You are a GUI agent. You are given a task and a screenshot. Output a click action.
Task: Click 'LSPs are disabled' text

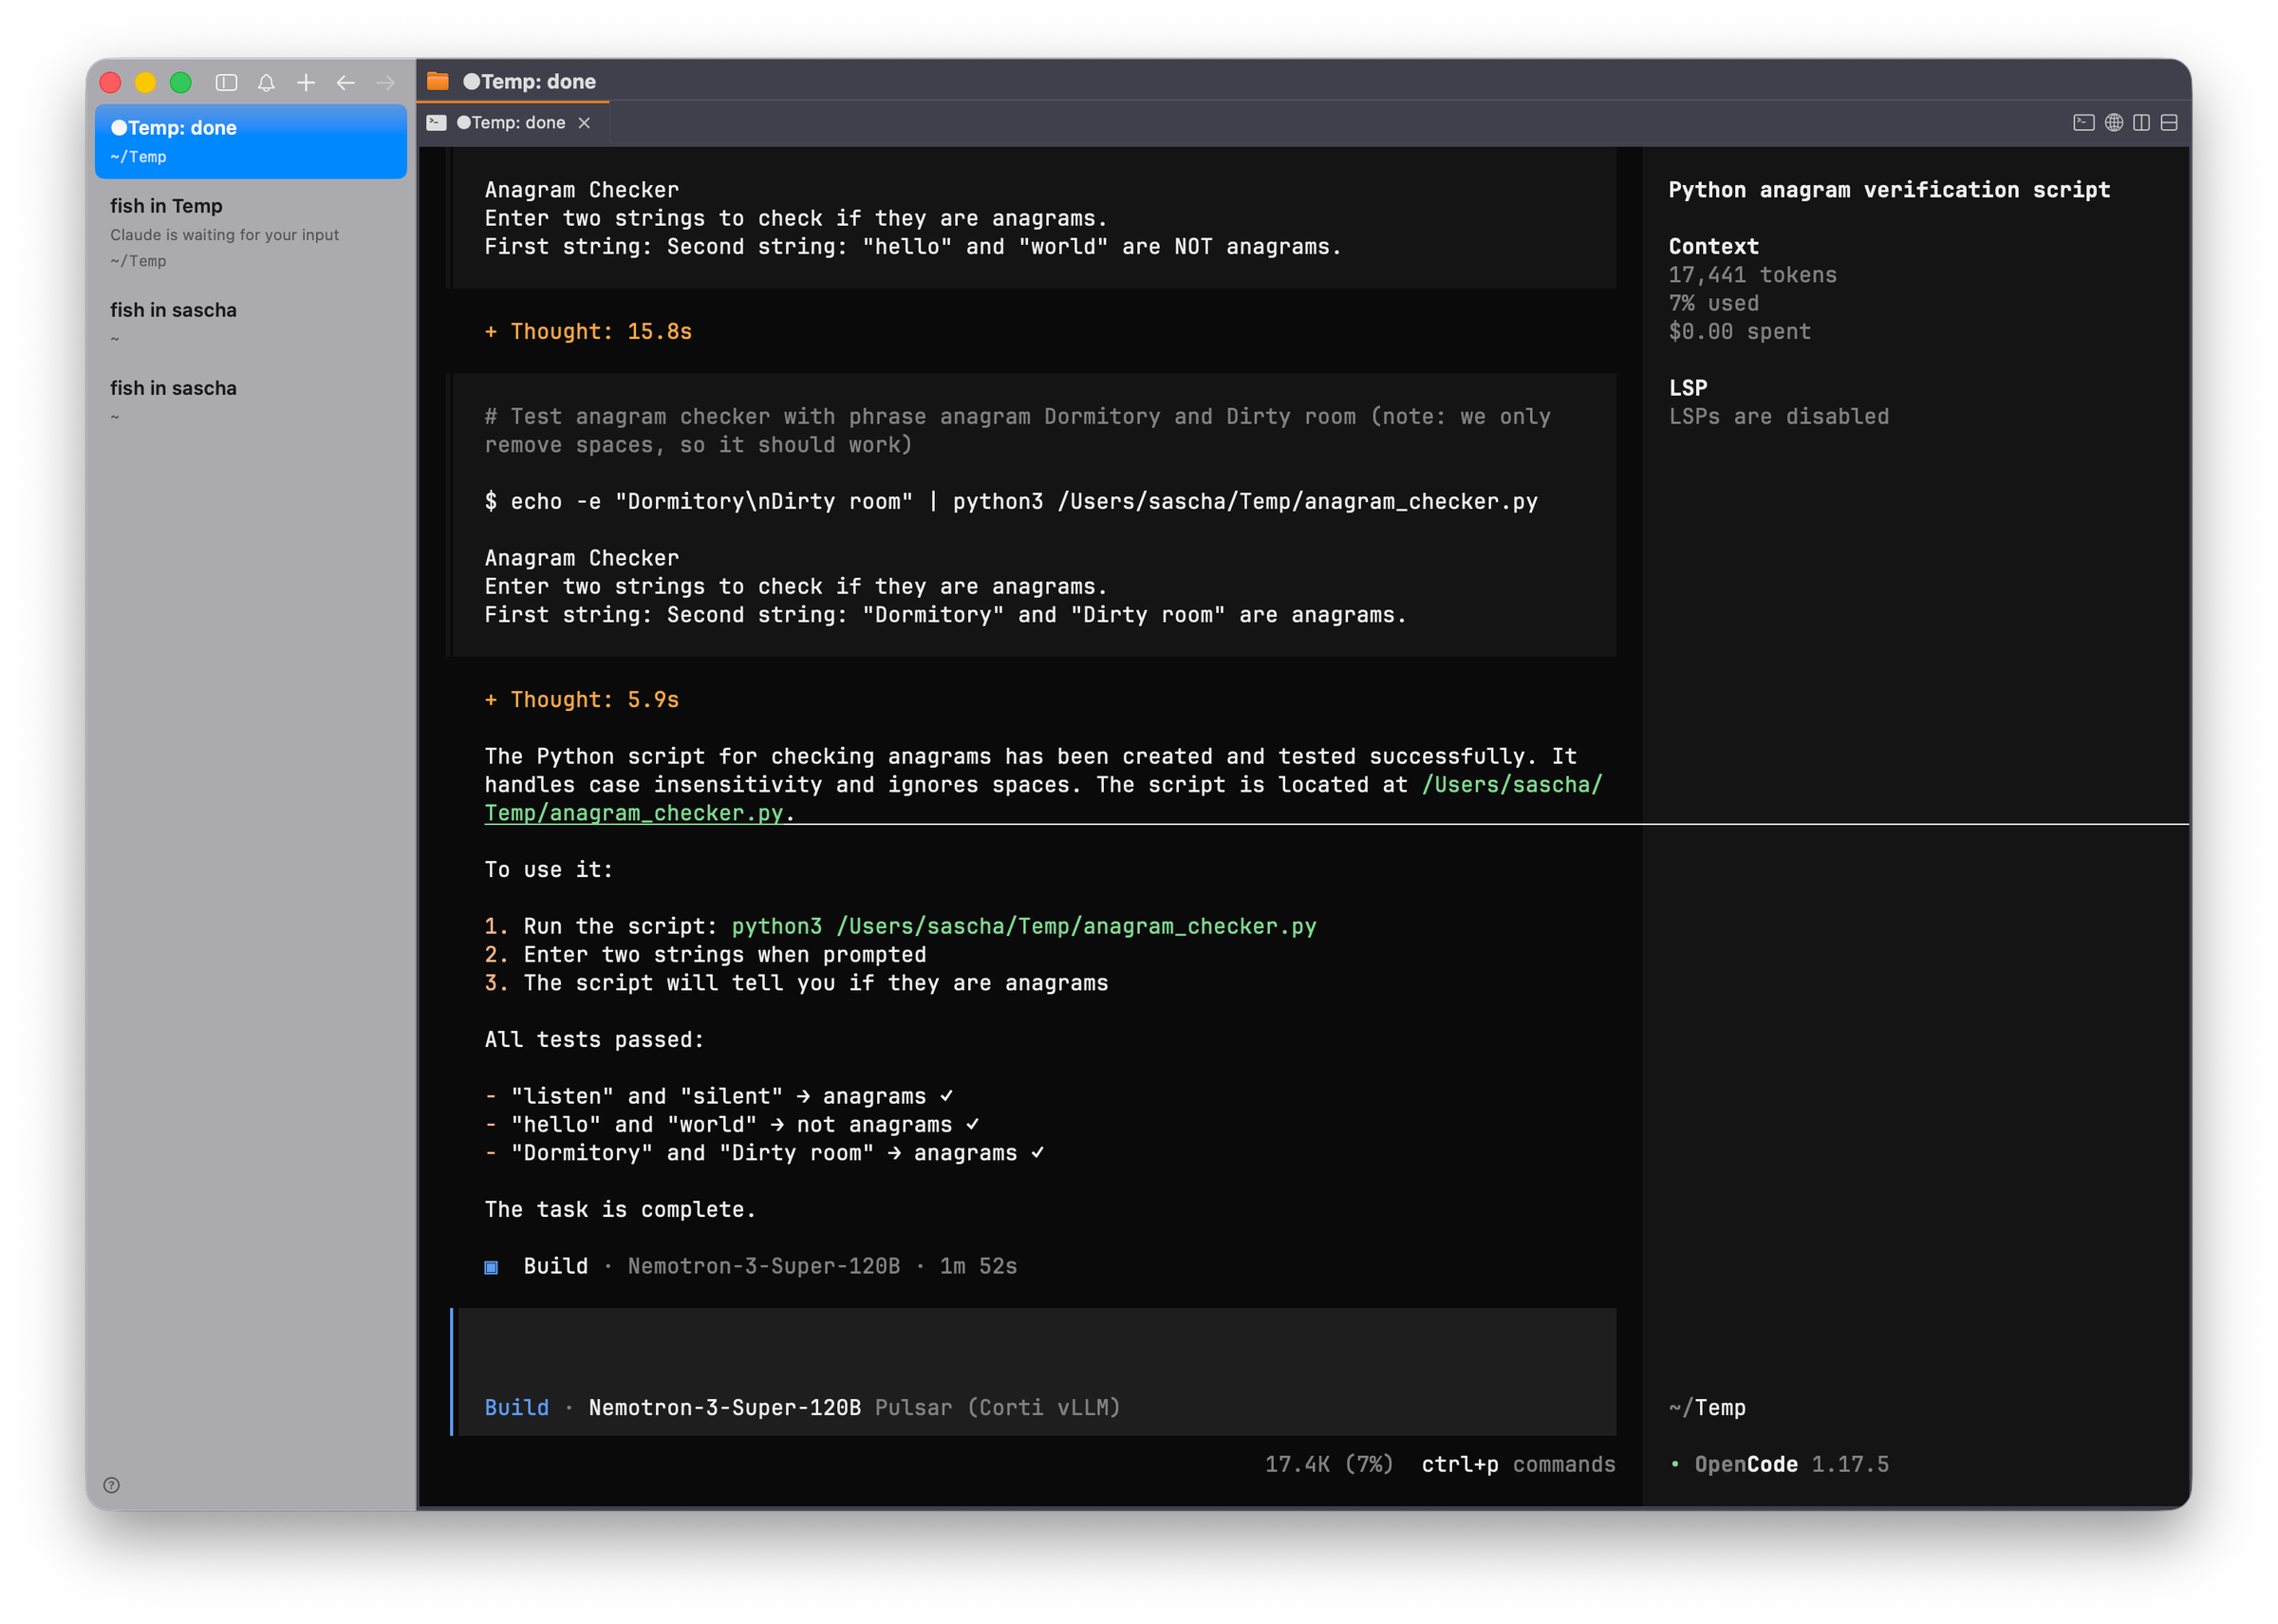pyautogui.click(x=1778, y=417)
